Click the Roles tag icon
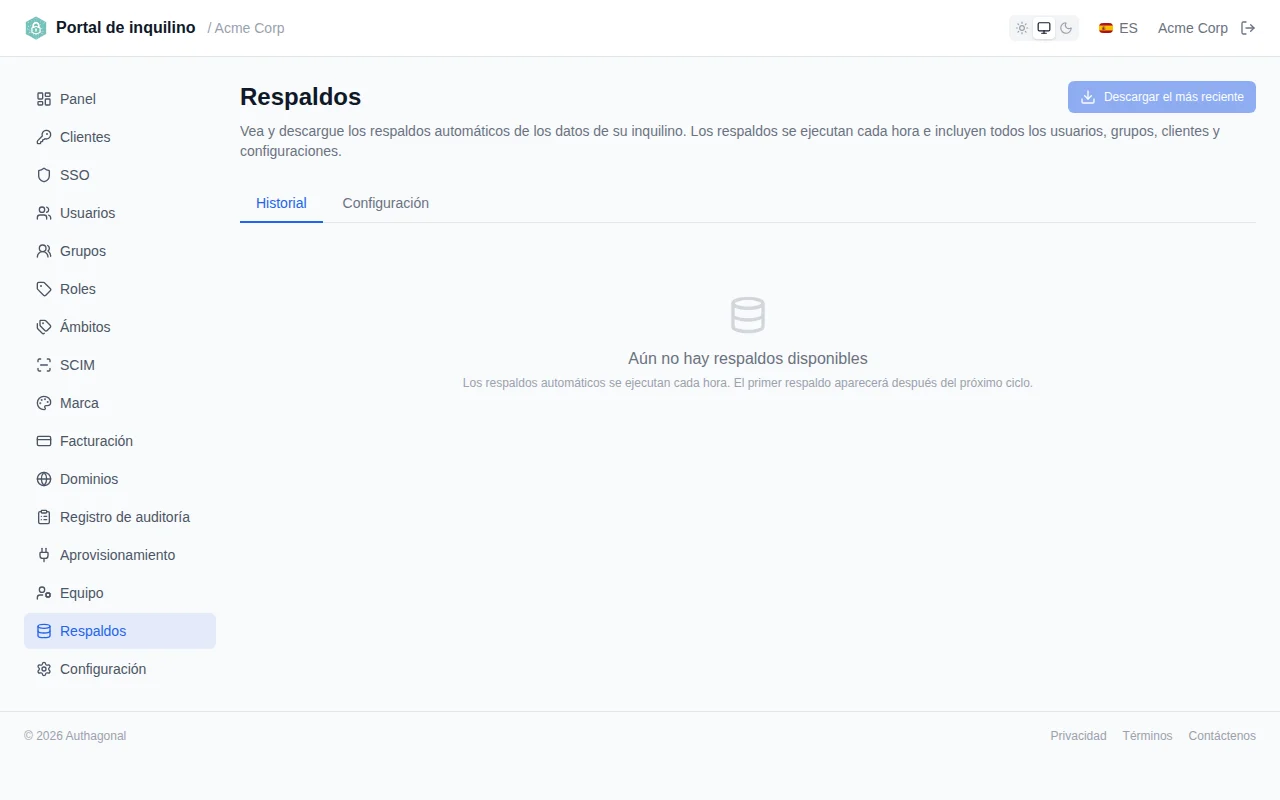Viewport: 1280px width, 800px height. (44, 289)
